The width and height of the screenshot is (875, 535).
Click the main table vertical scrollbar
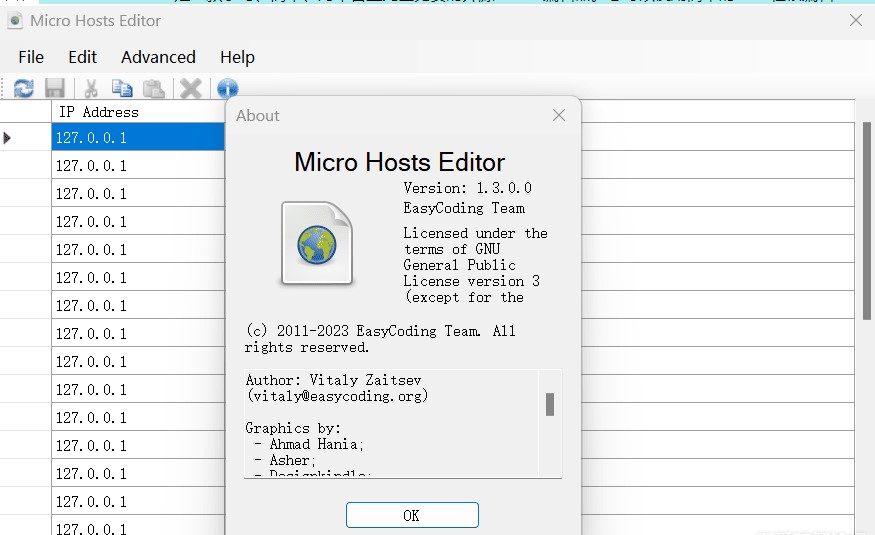(x=867, y=221)
